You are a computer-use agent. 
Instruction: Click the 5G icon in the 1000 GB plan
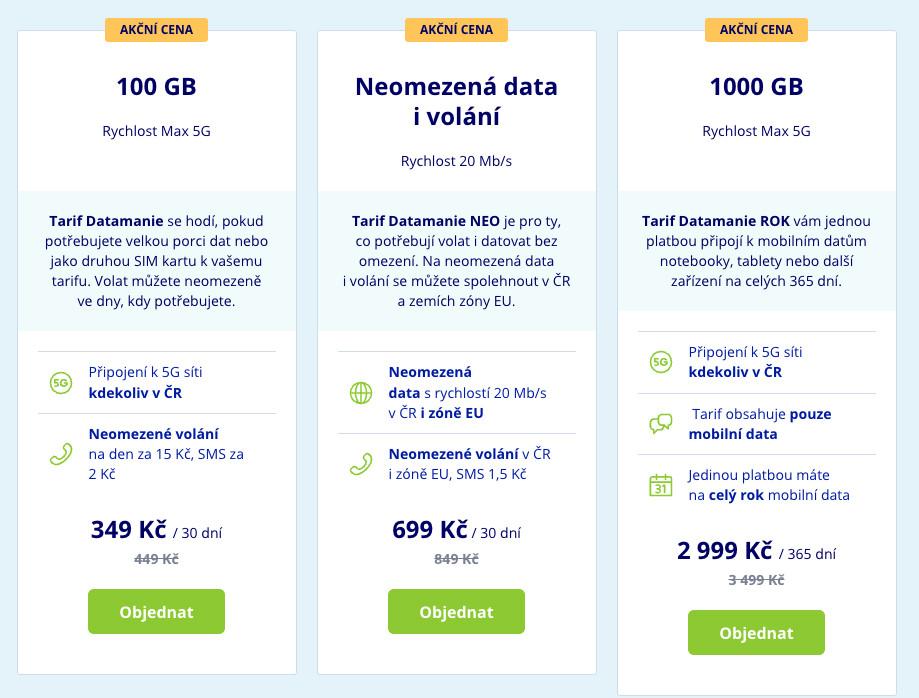[x=661, y=362]
